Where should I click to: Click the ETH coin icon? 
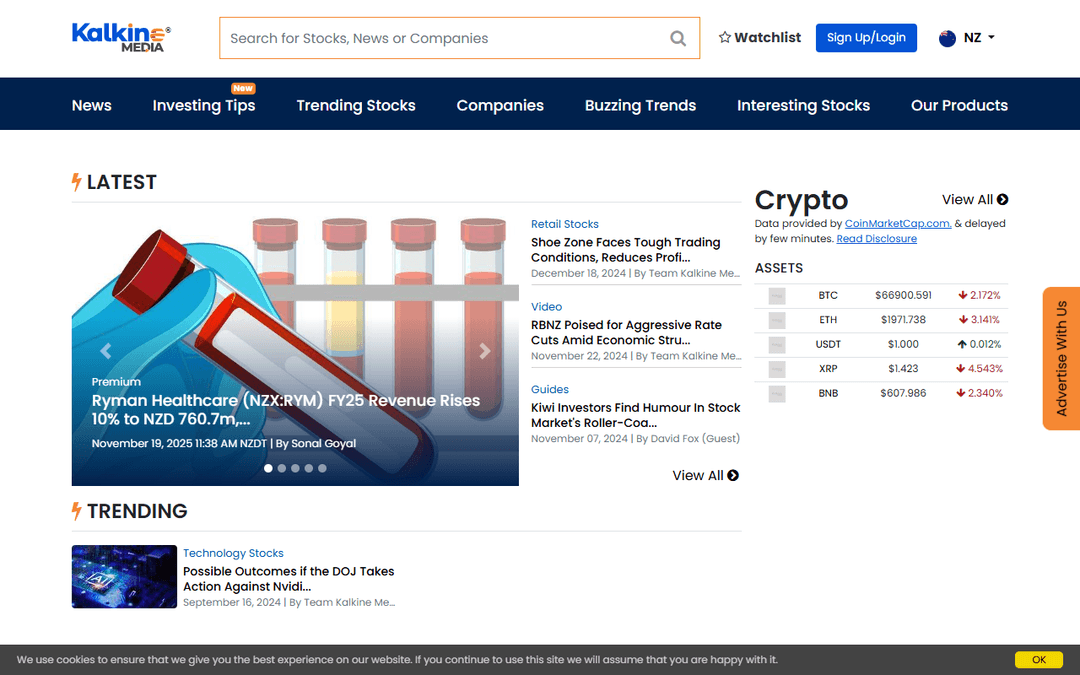[777, 320]
